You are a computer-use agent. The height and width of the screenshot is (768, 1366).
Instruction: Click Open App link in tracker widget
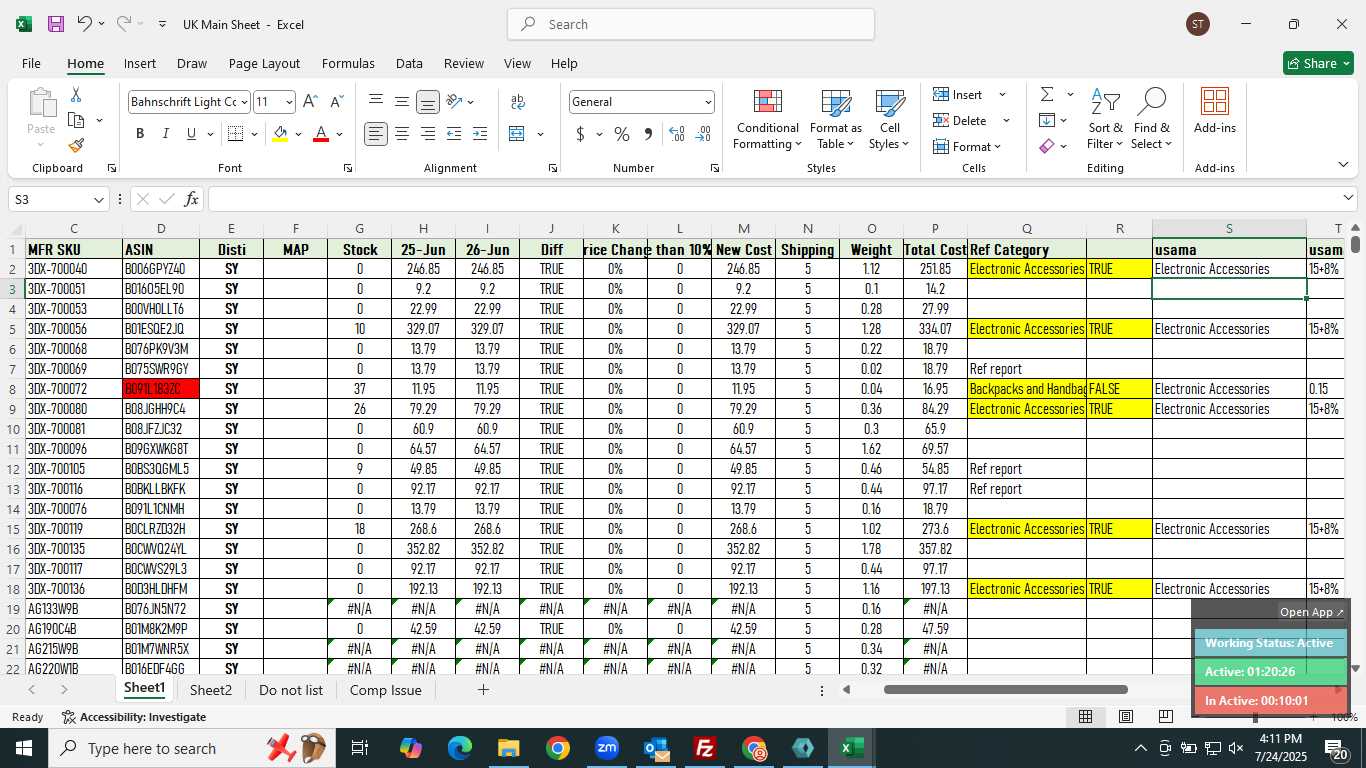coord(1312,612)
